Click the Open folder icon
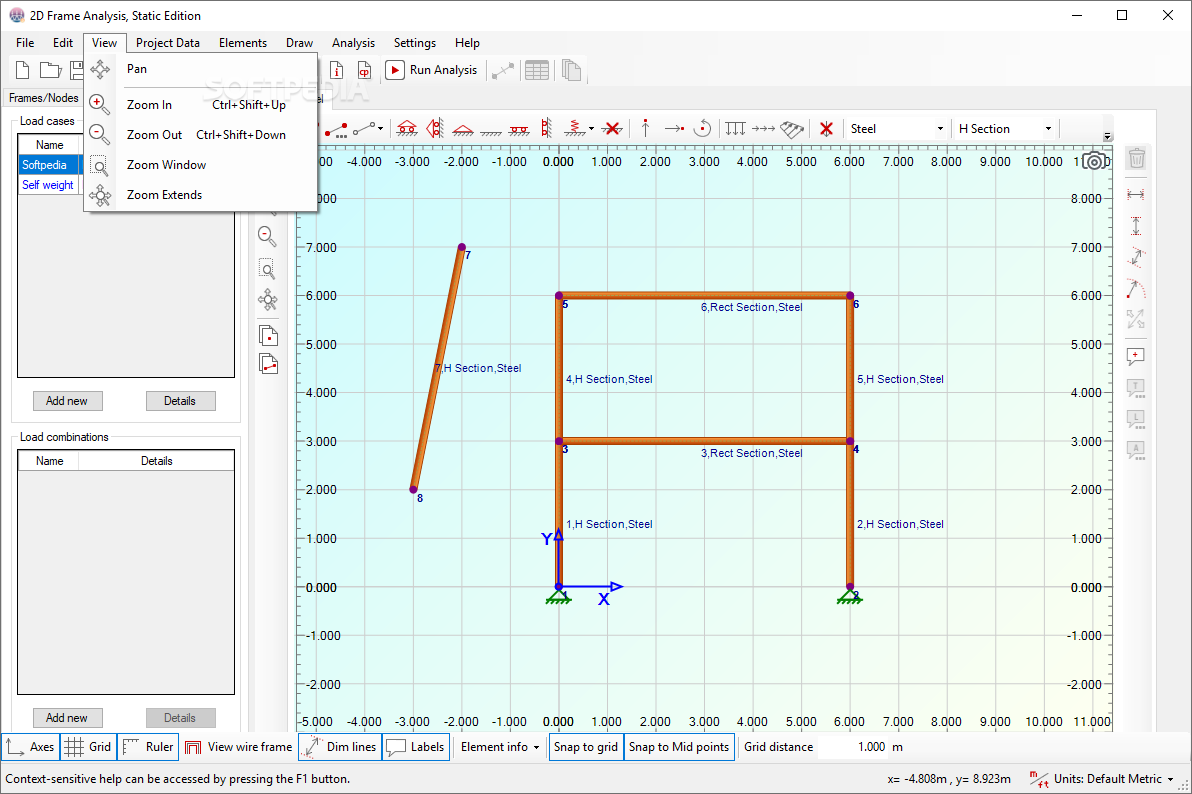 [x=50, y=71]
